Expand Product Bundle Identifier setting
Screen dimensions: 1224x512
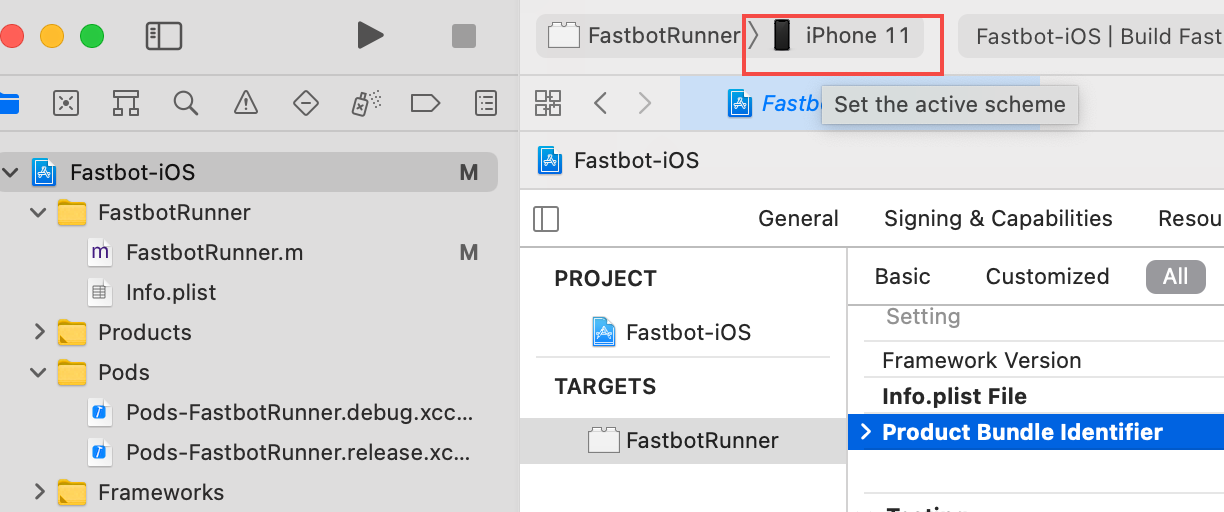pyautogui.click(x=865, y=432)
